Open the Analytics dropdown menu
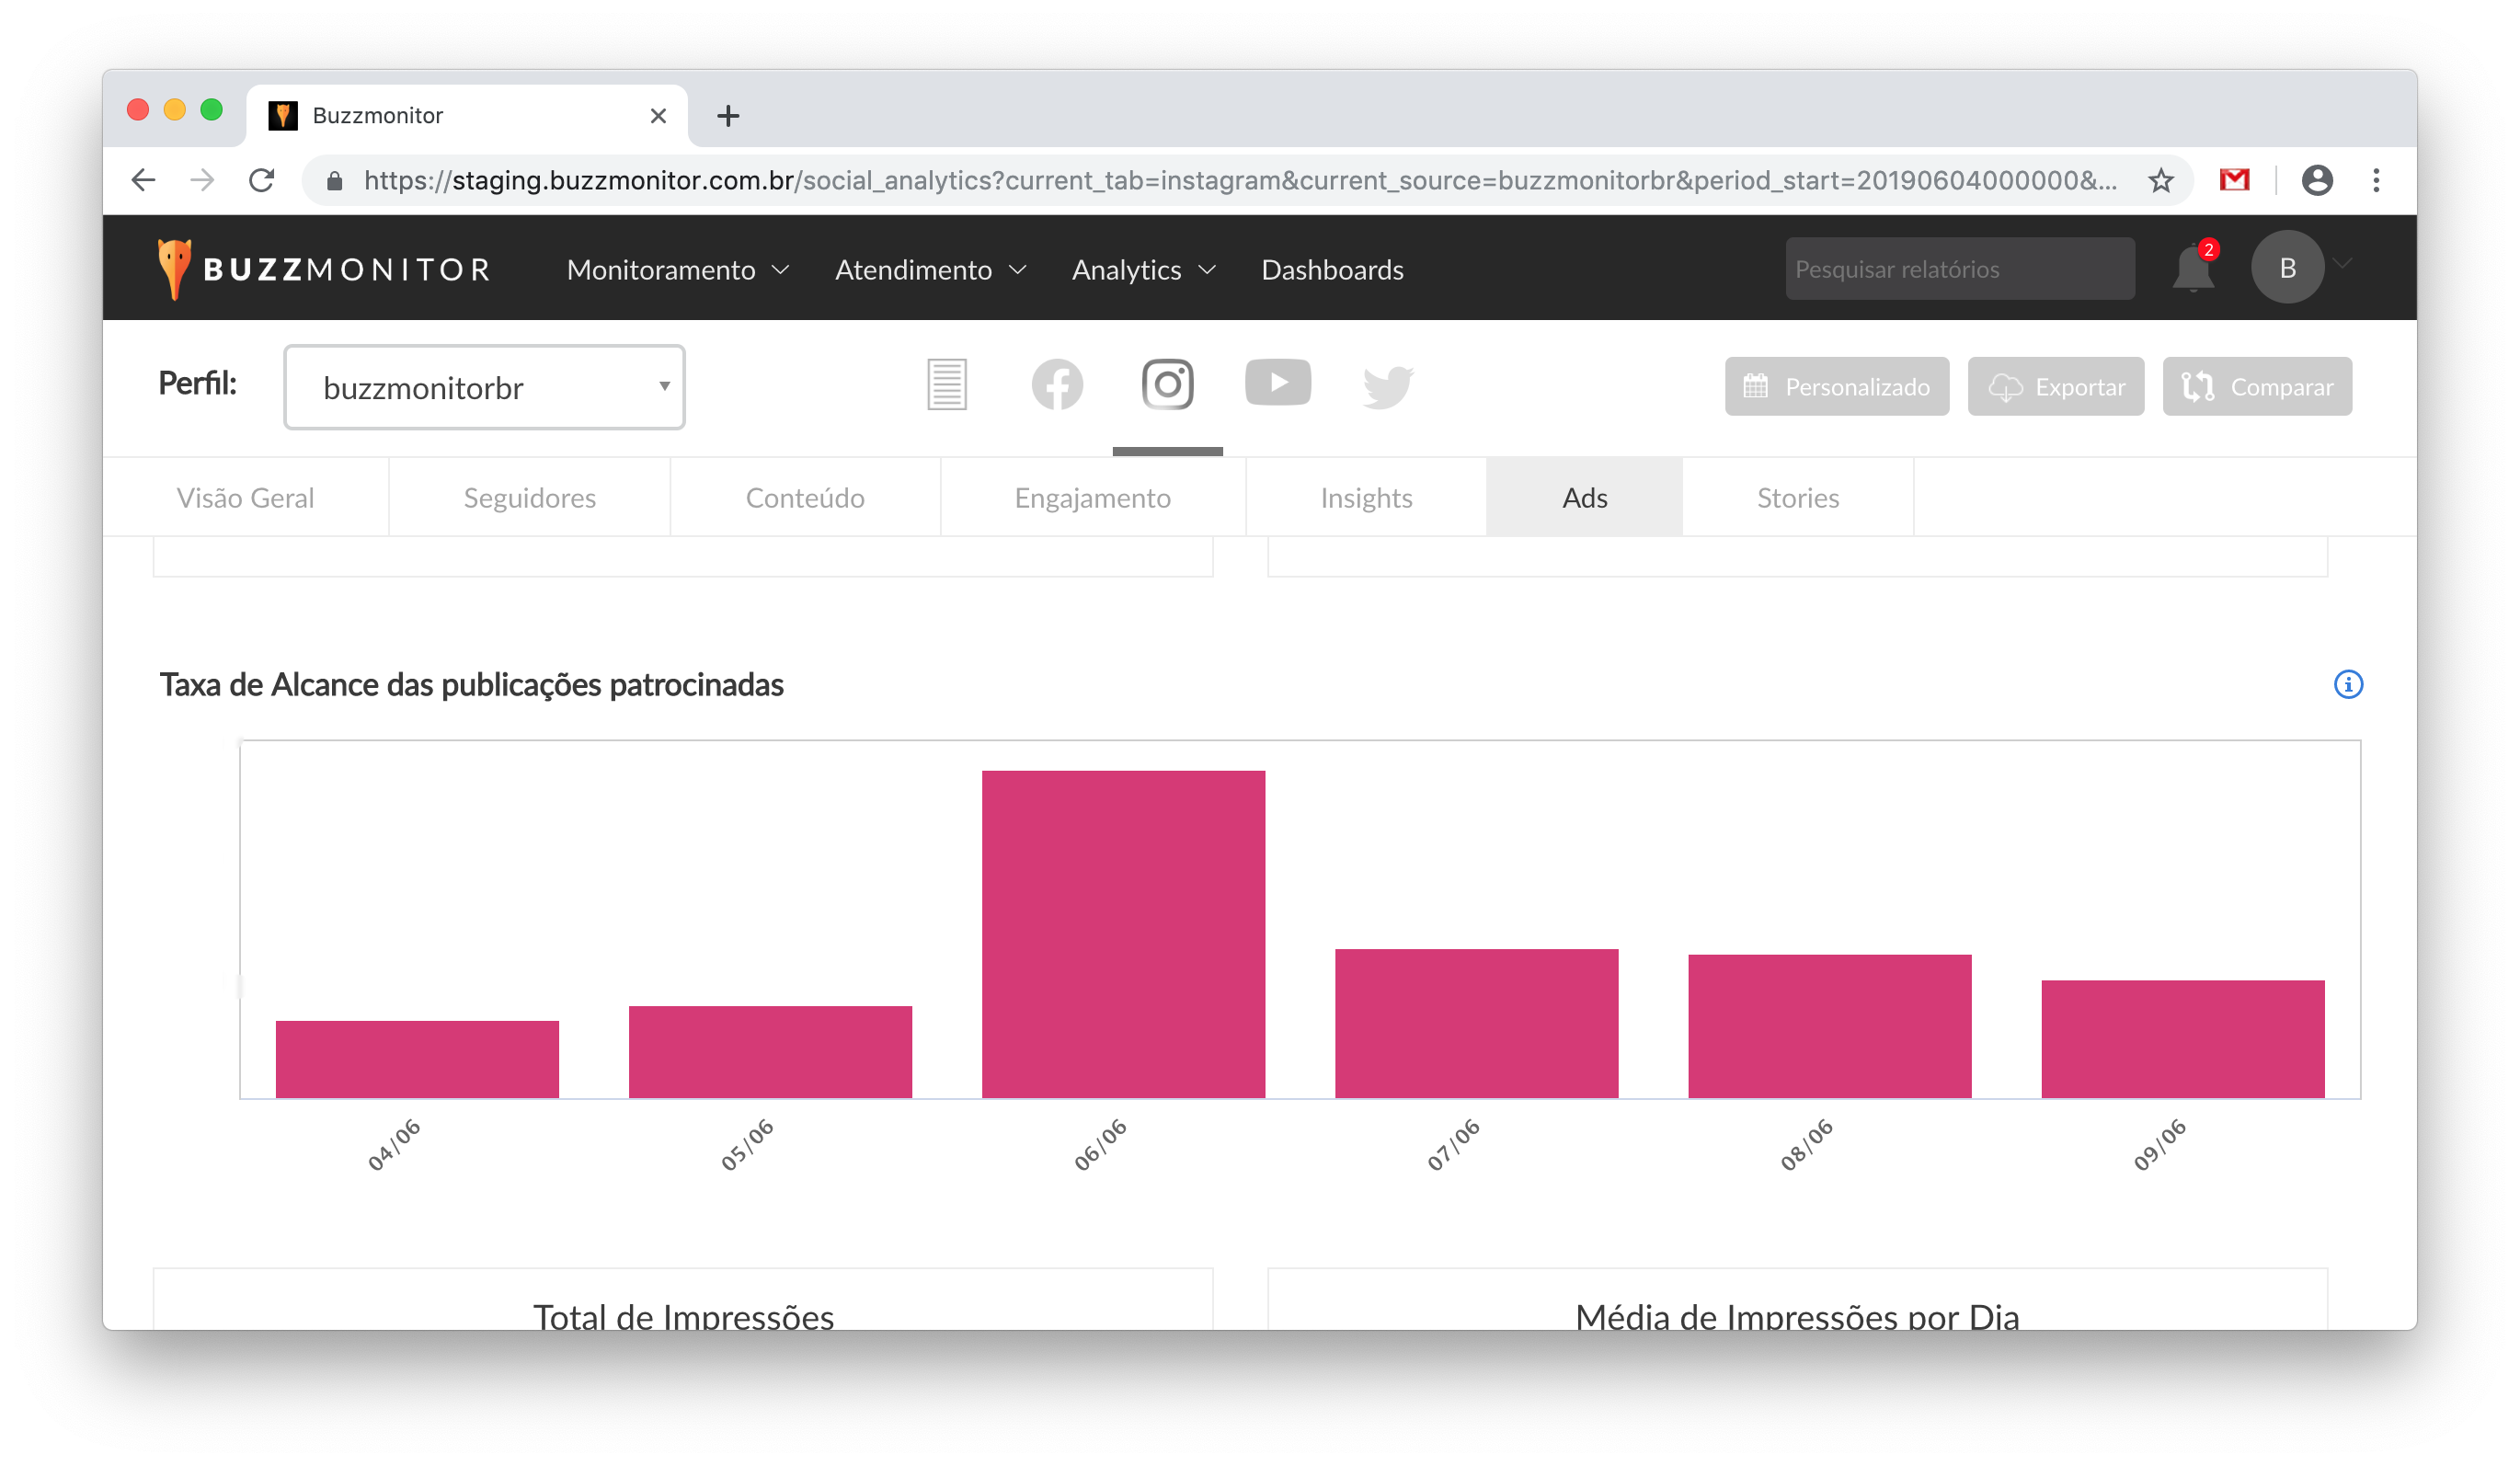Image resolution: width=2520 pixels, height=1466 pixels. 1143,270
